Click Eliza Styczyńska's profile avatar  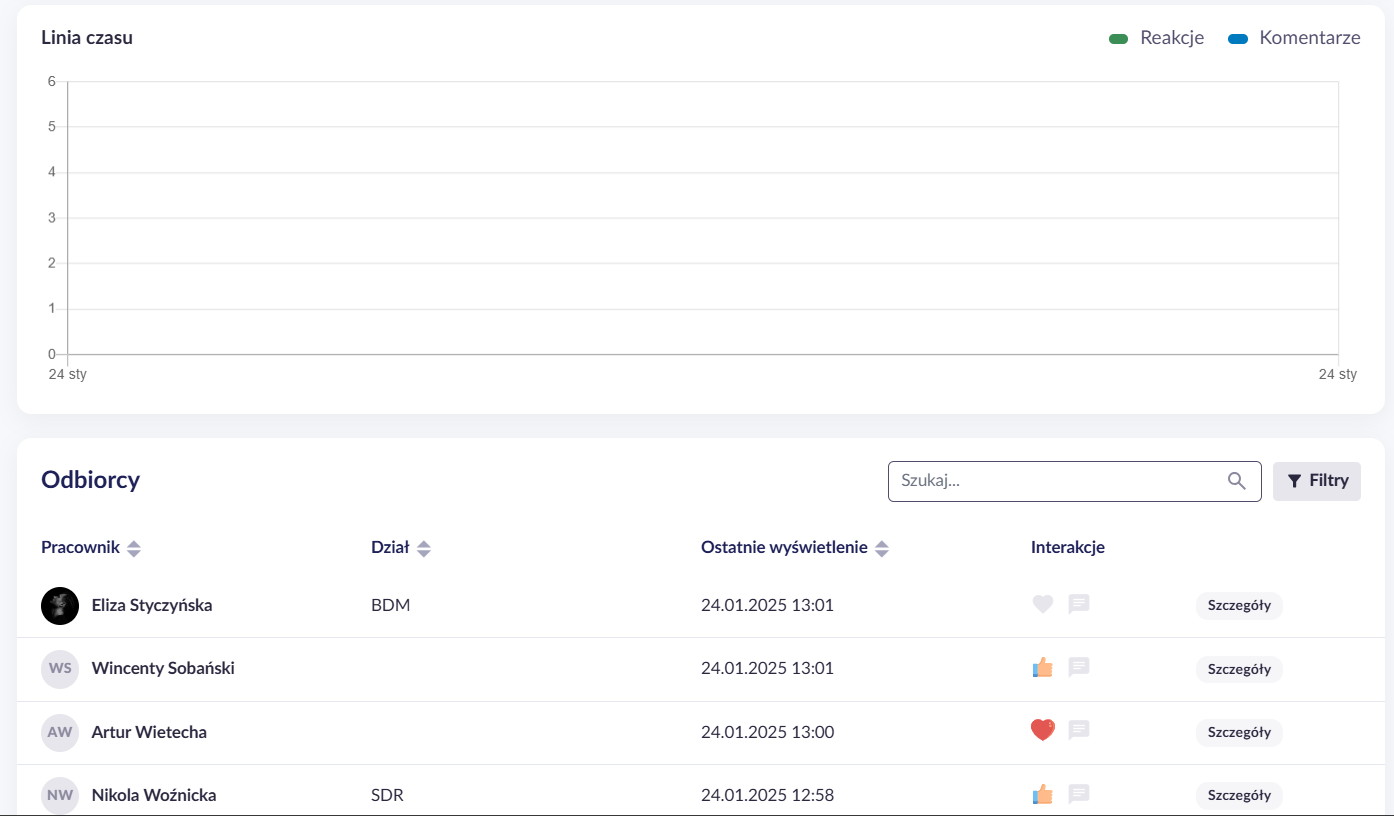coord(60,605)
